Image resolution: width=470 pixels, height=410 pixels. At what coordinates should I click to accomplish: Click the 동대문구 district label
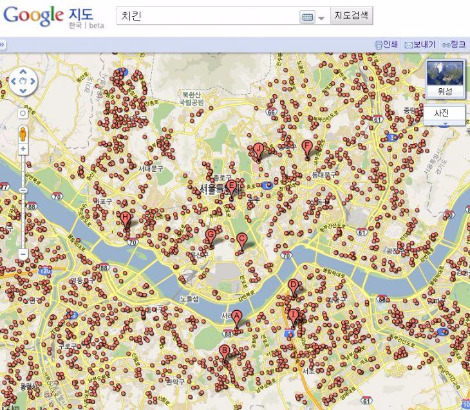(x=323, y=174)
